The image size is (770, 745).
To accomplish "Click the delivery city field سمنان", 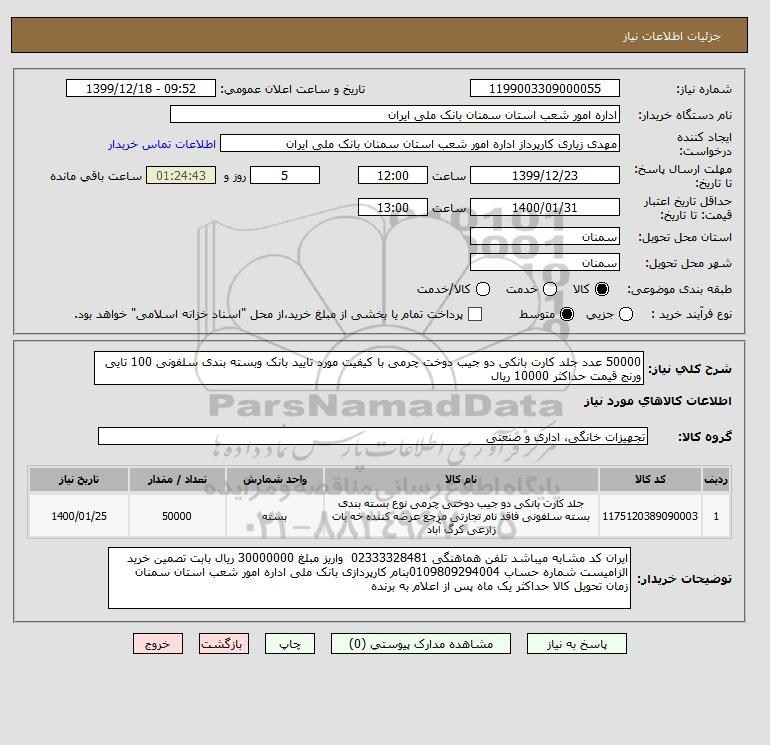I will [545, 263].
